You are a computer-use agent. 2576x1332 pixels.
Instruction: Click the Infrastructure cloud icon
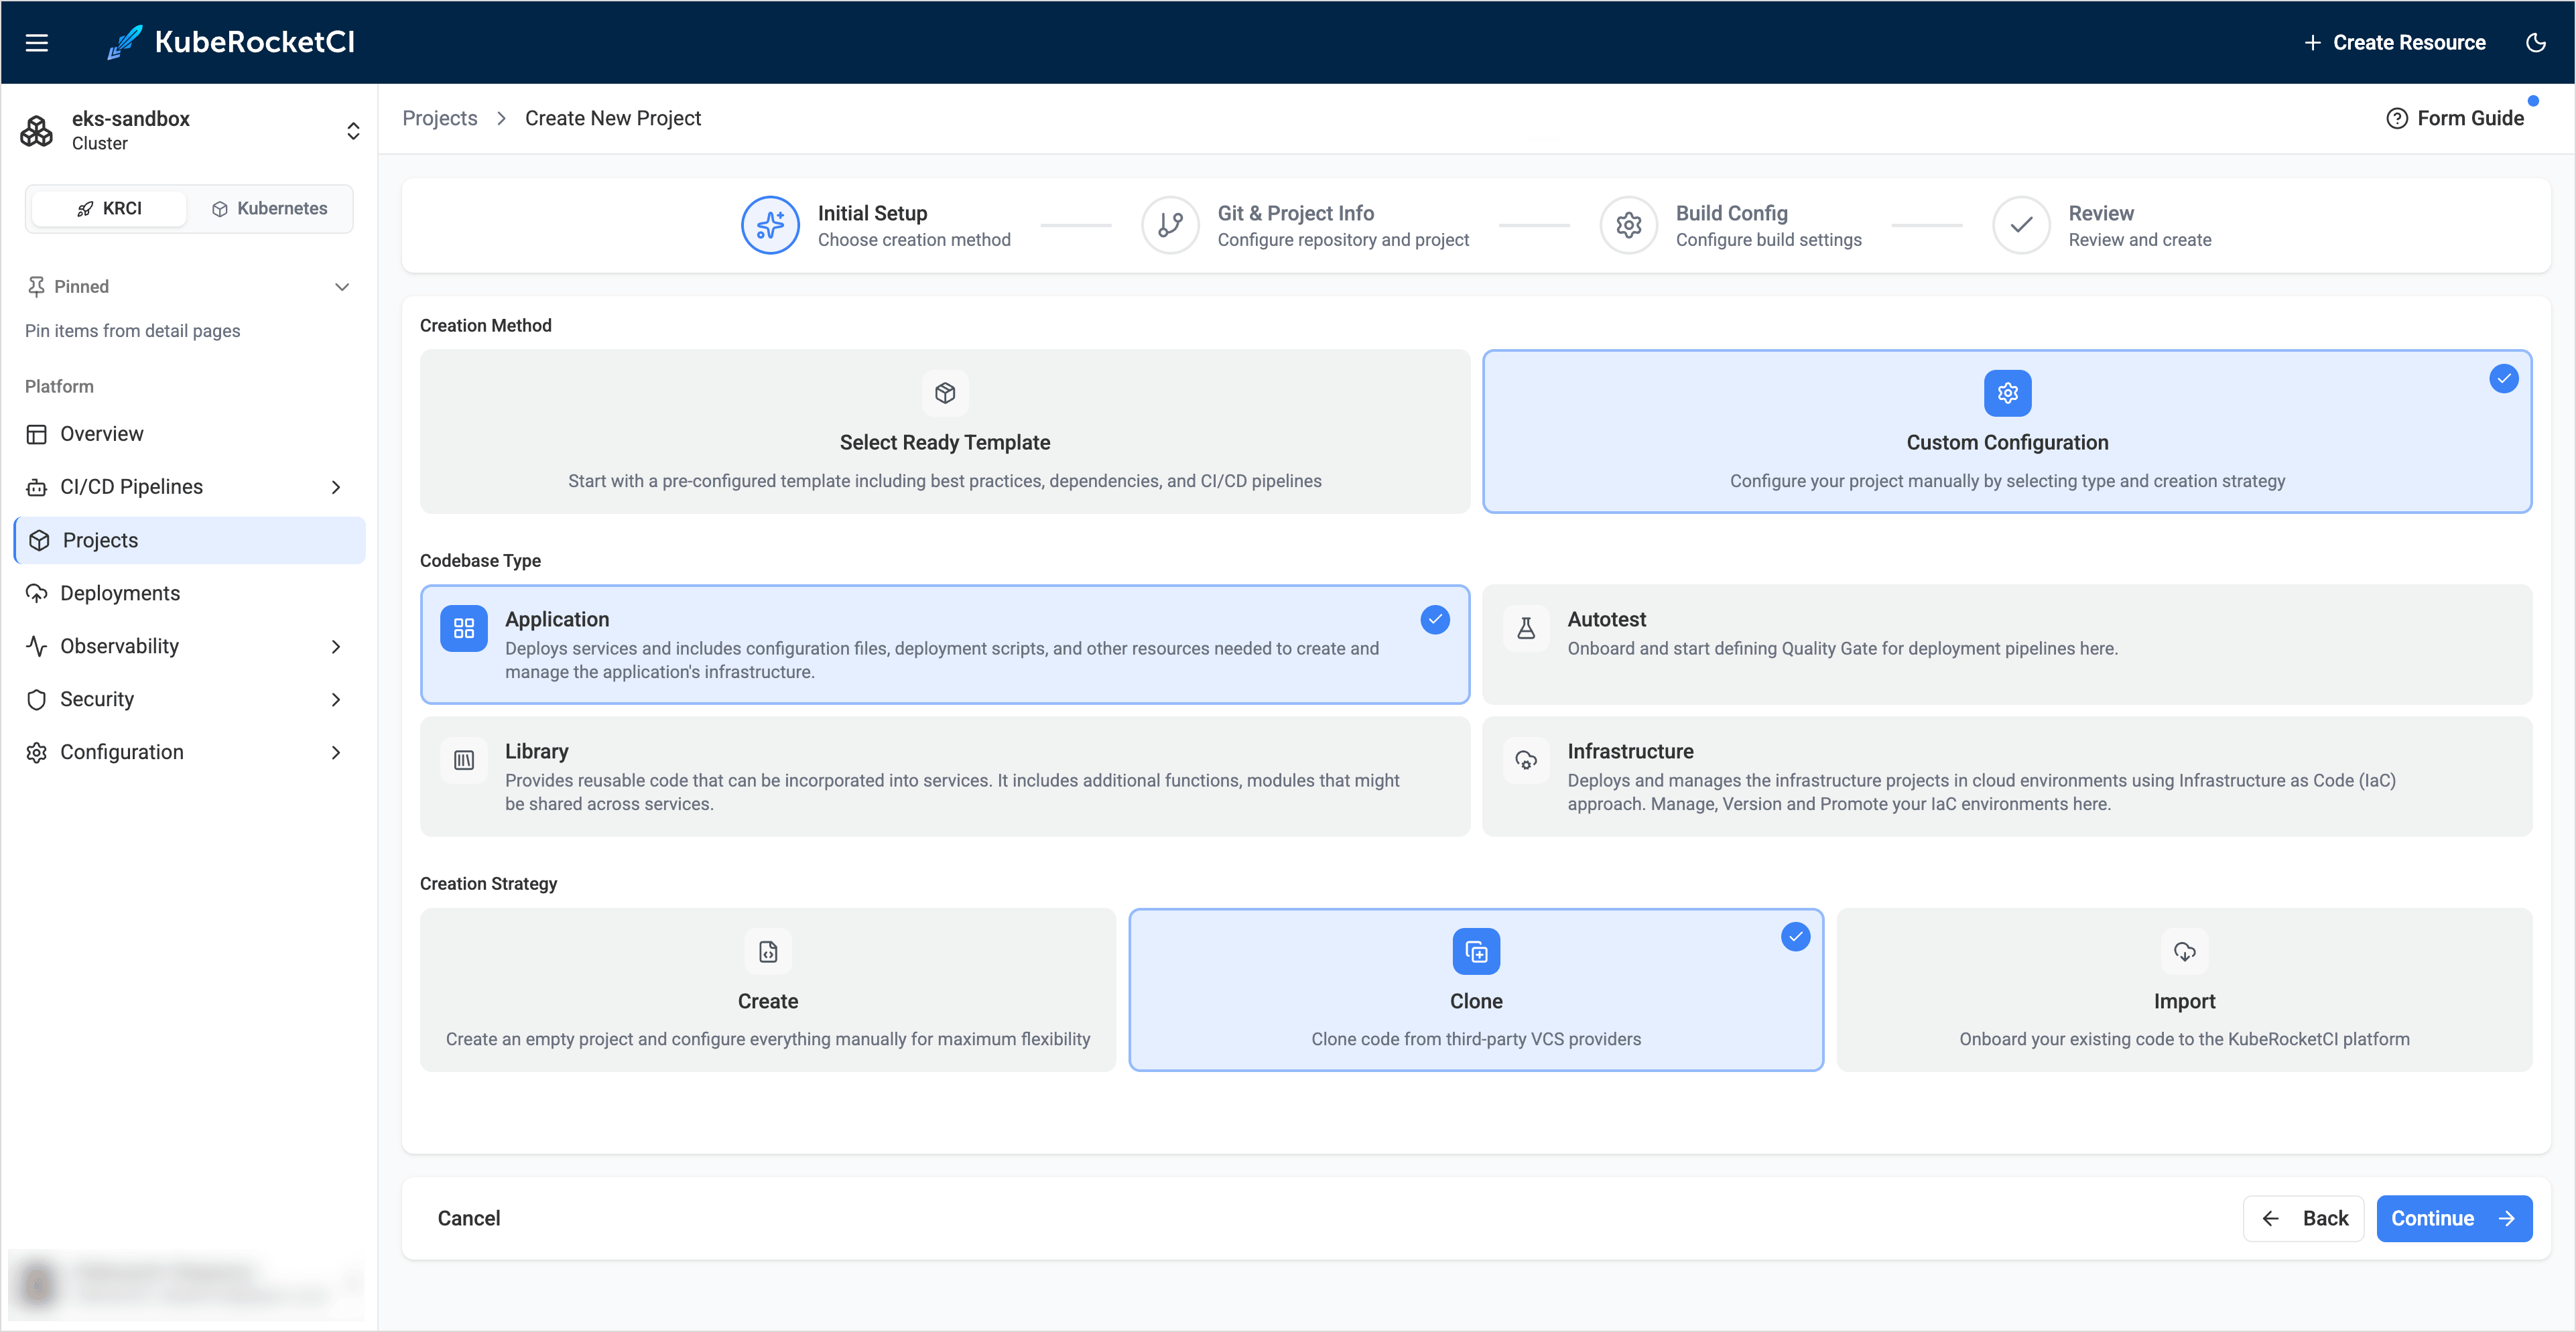tap(1526, 760)
